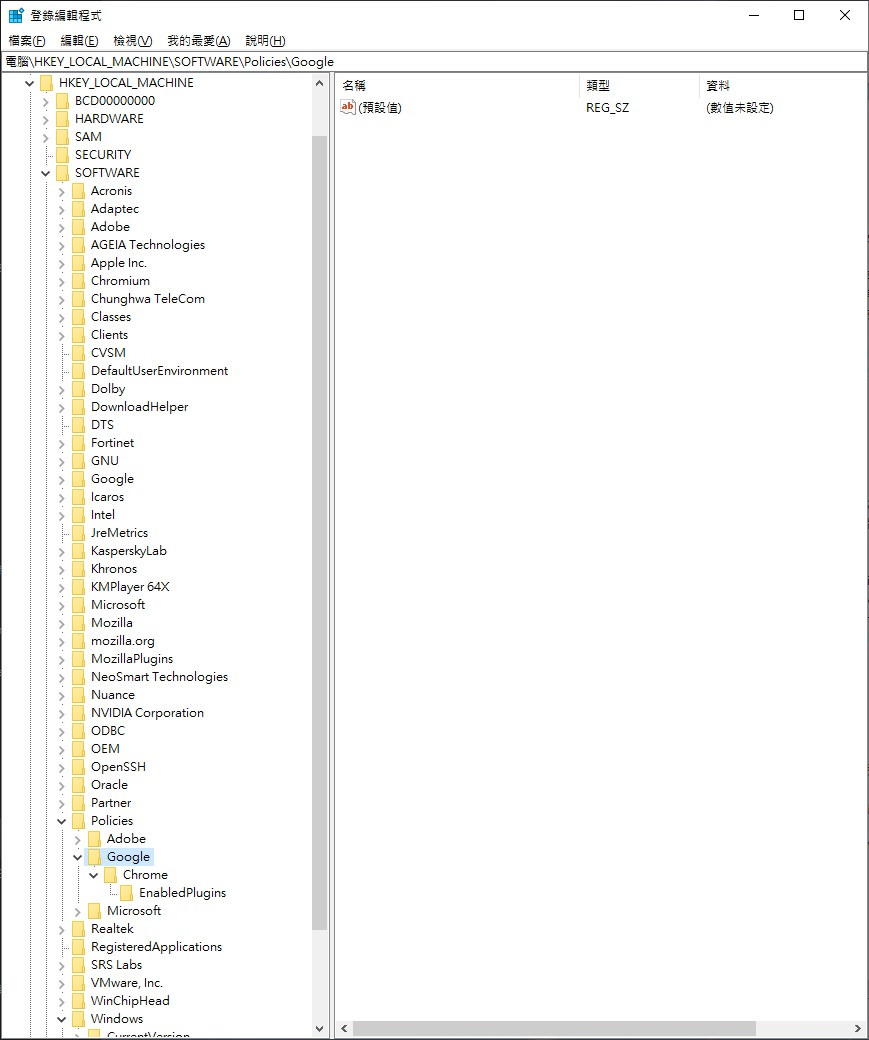Expand the SAM key
This screenshot has width=869, height=1040.
click(x=45, y=137)
